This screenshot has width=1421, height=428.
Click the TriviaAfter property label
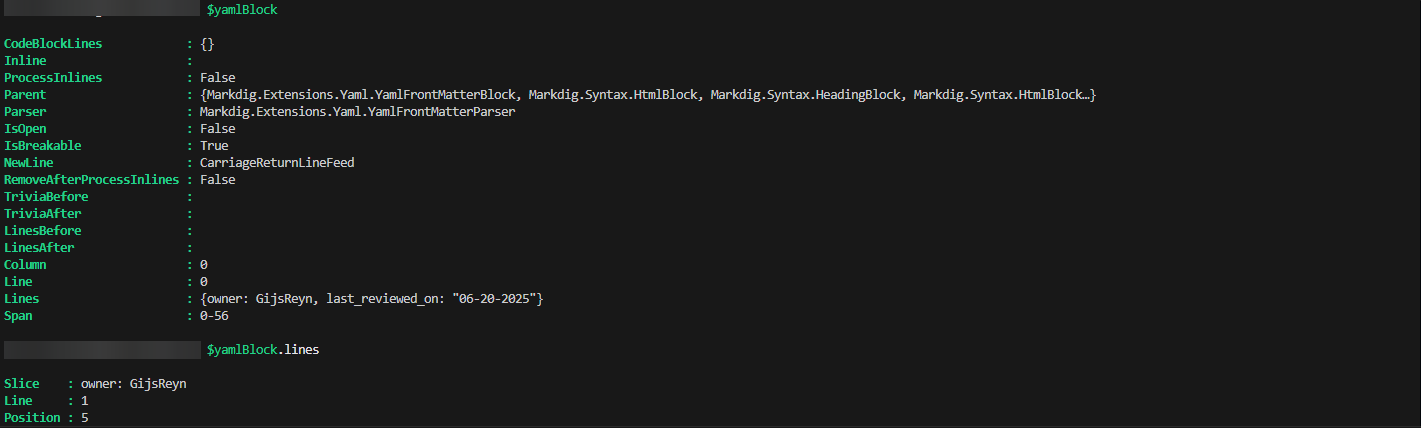click(42, 214)
